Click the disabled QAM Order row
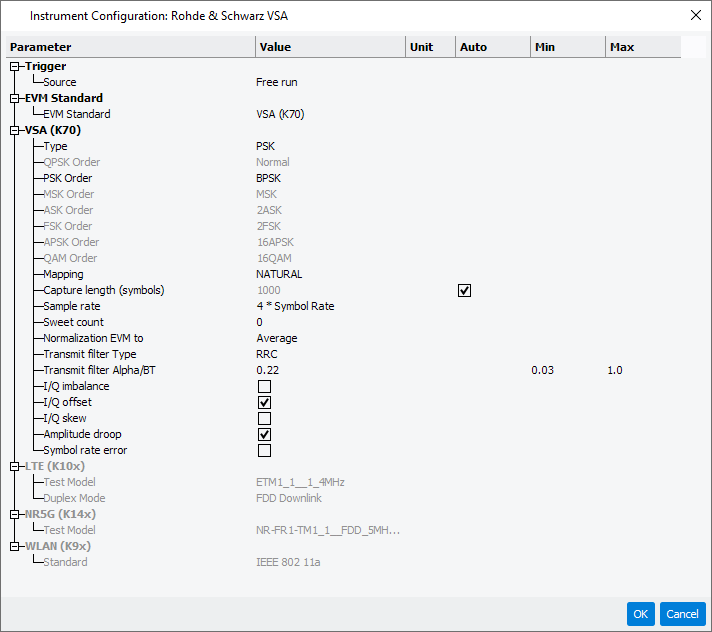The width and height of the screenshot is (712, 632). pos(70,258)
